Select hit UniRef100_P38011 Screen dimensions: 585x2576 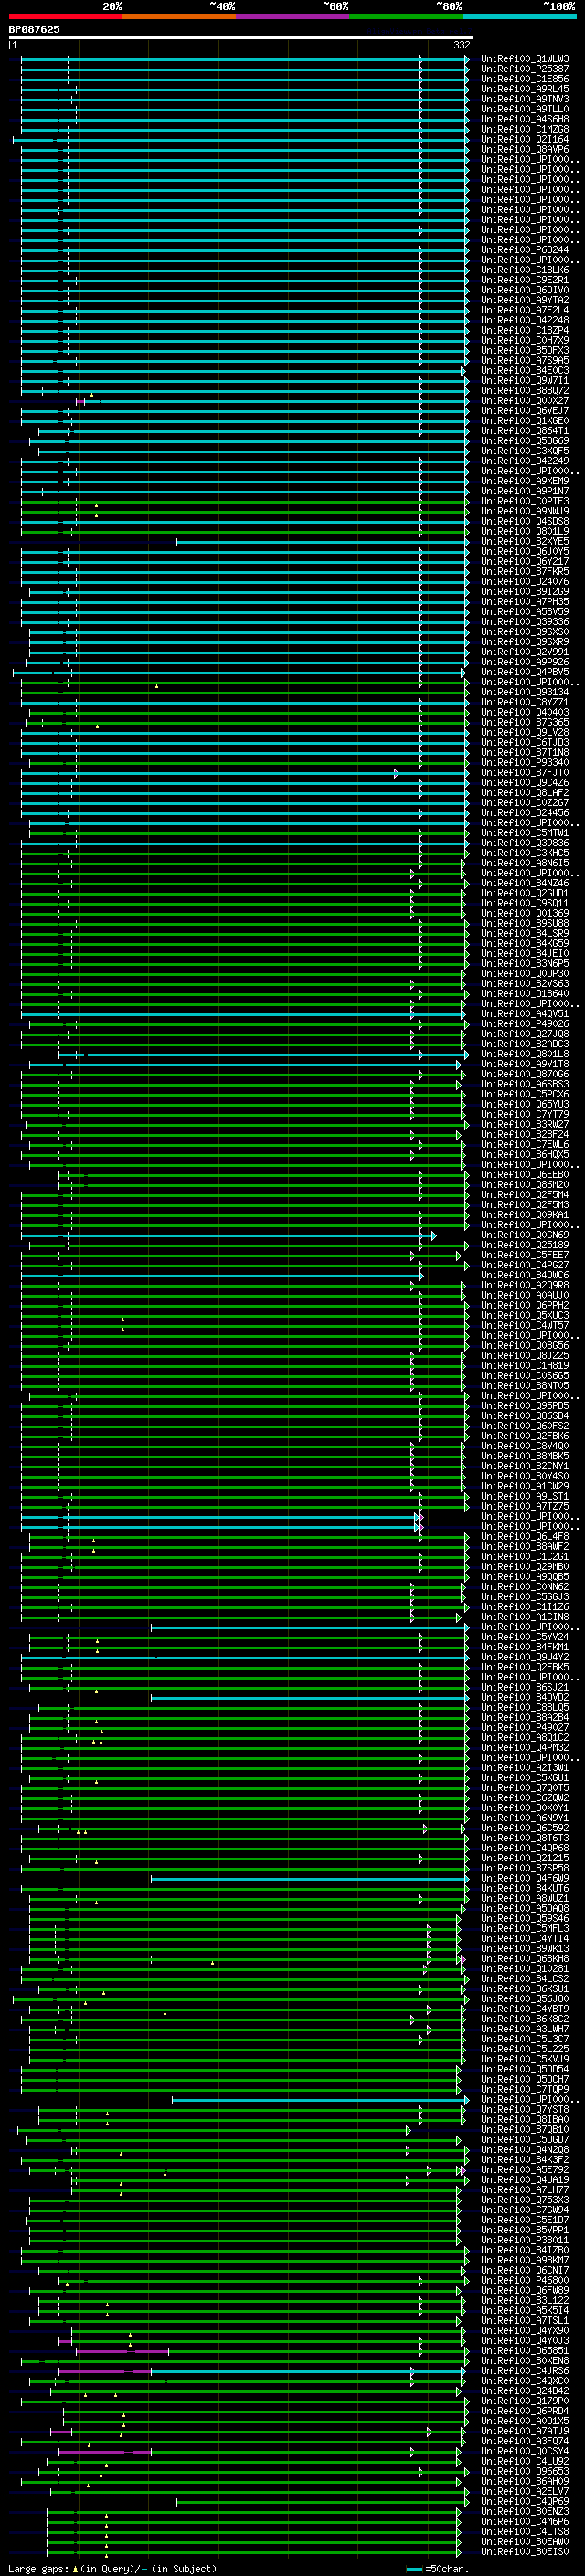tap(525, 2240)
